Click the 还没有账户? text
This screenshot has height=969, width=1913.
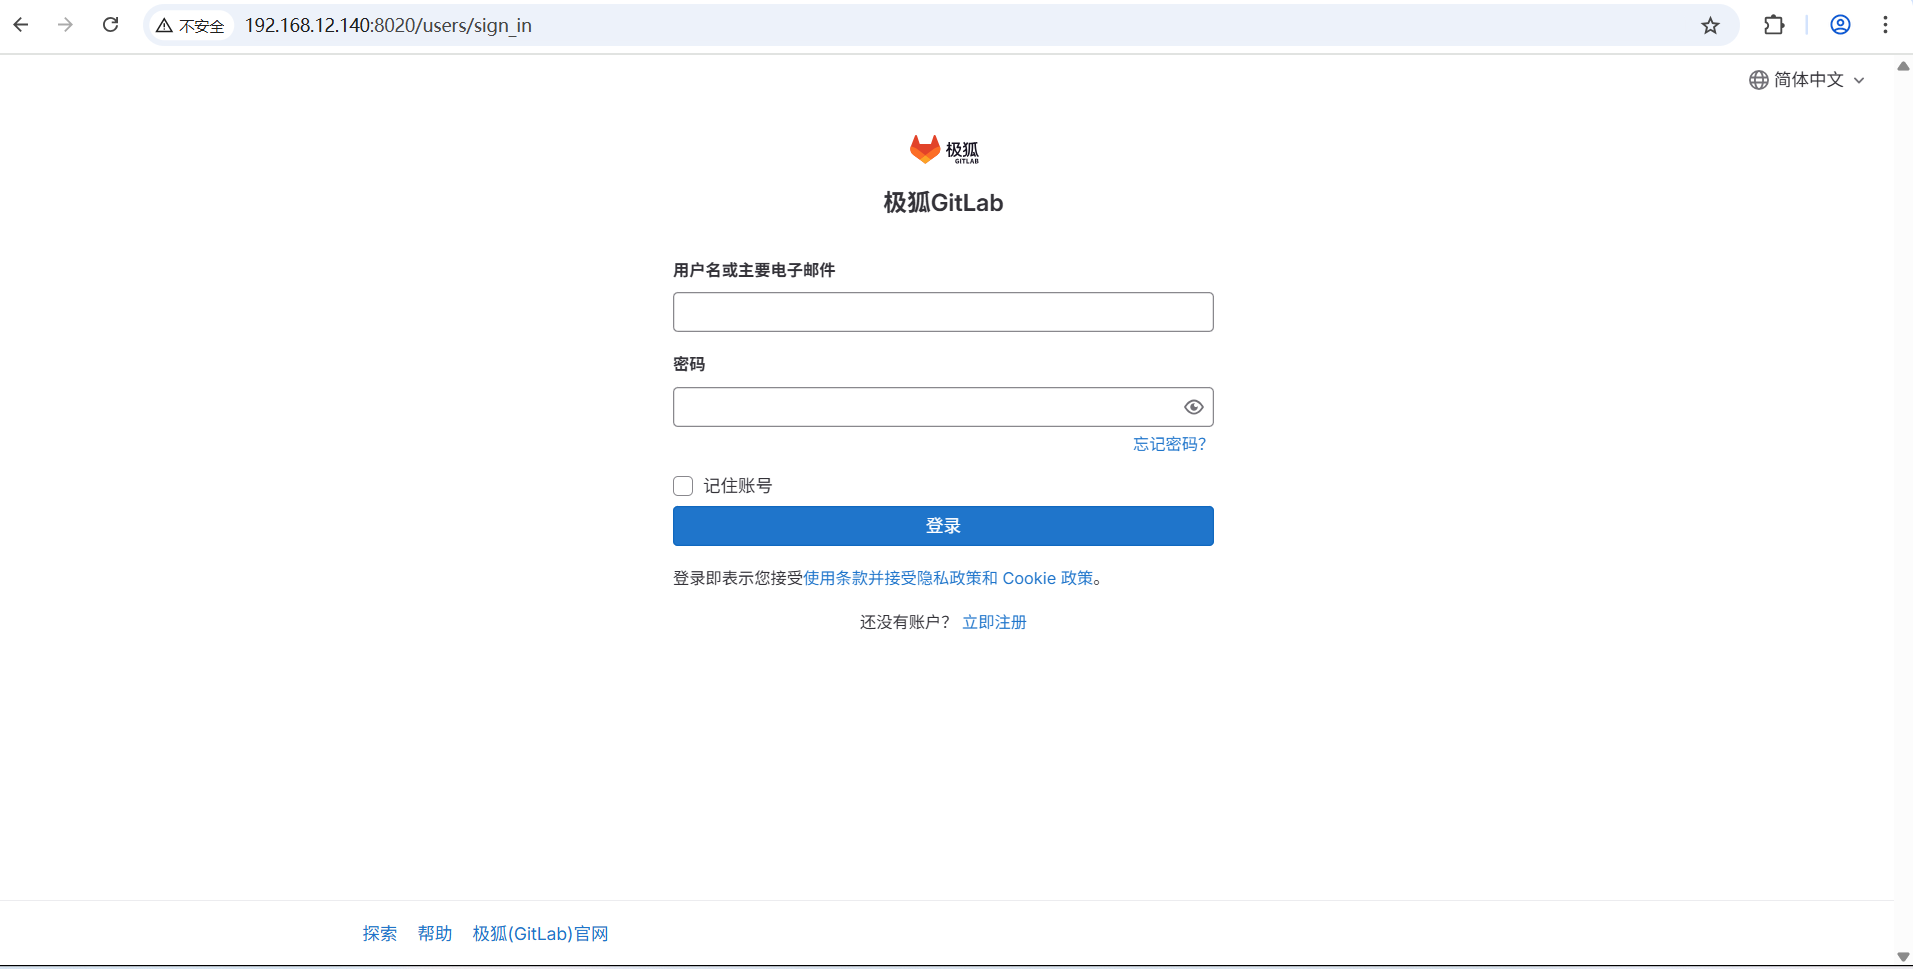click(905, 622)
